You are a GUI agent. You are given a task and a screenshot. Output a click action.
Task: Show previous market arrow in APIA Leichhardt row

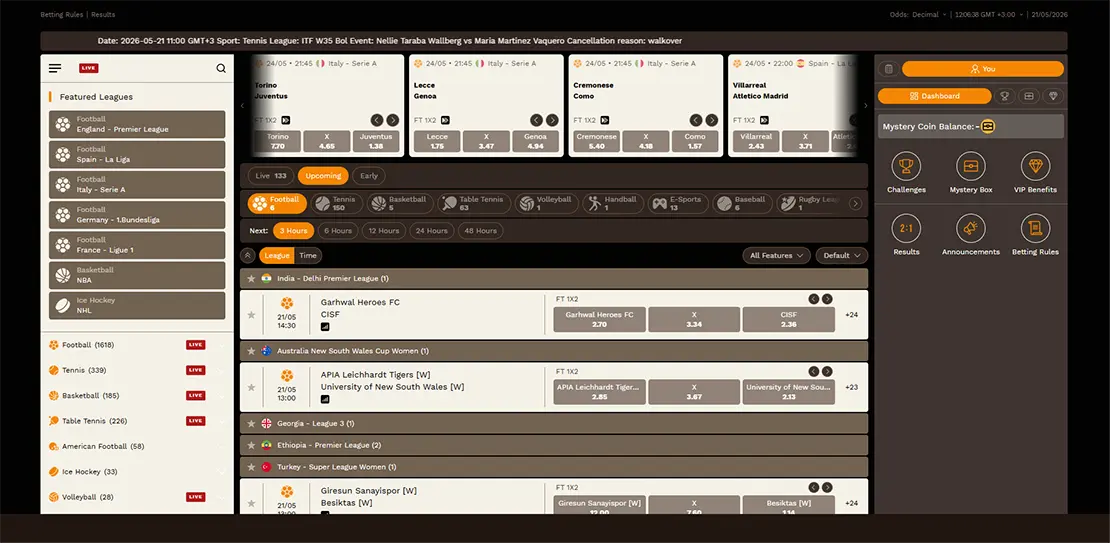[x=814, y=372]
